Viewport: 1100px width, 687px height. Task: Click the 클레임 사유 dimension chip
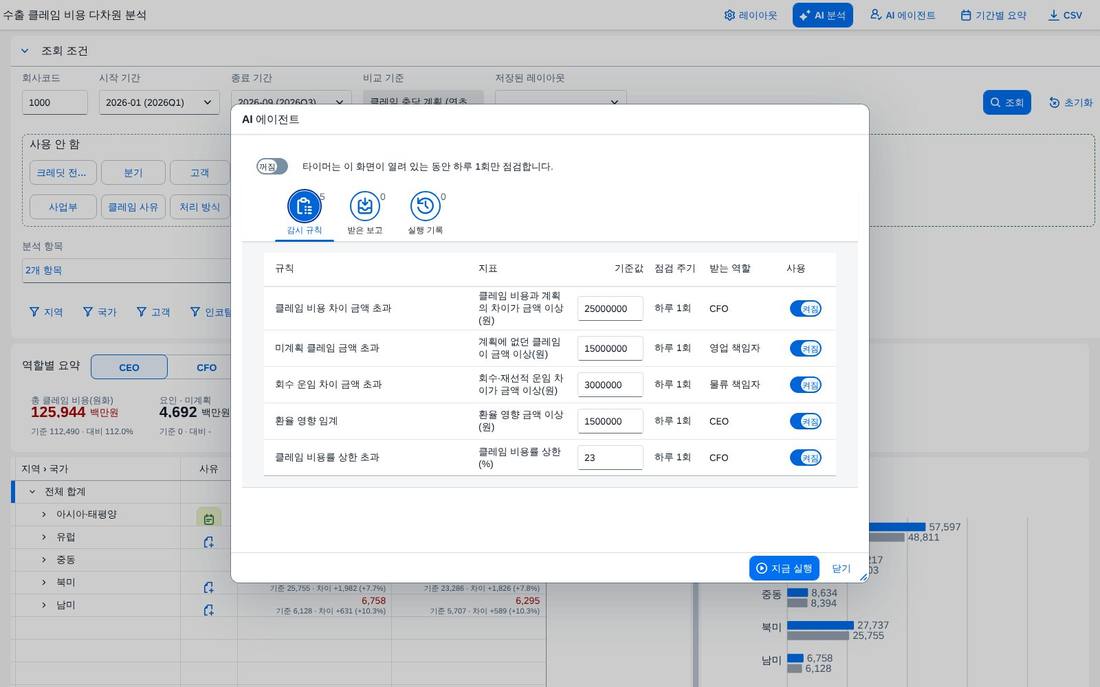133,207
